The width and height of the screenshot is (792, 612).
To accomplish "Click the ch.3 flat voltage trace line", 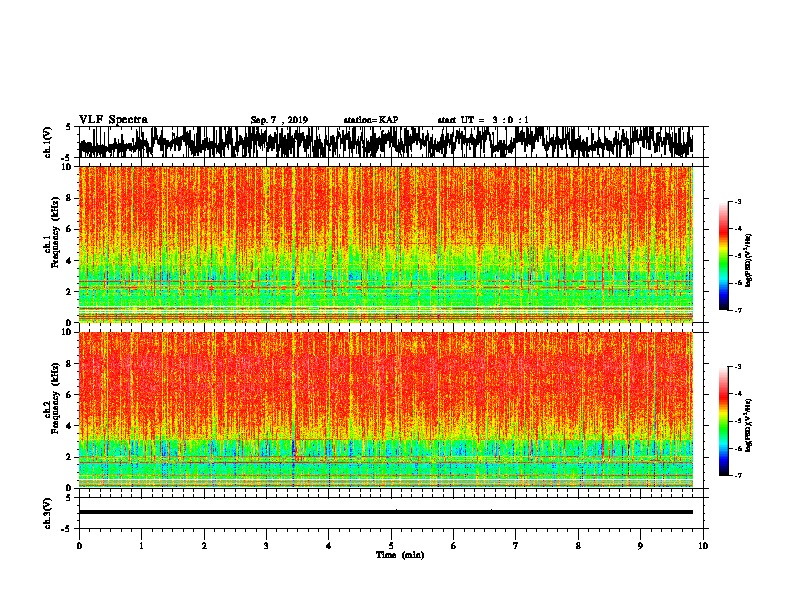I will pyautogui.click(x=386, y=512).
